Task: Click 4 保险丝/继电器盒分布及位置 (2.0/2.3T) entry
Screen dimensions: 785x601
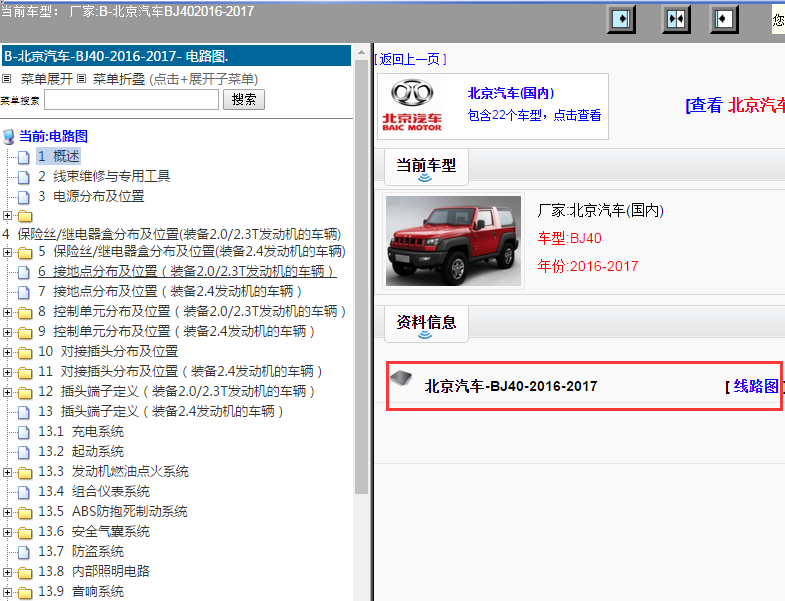Action: 172,234
